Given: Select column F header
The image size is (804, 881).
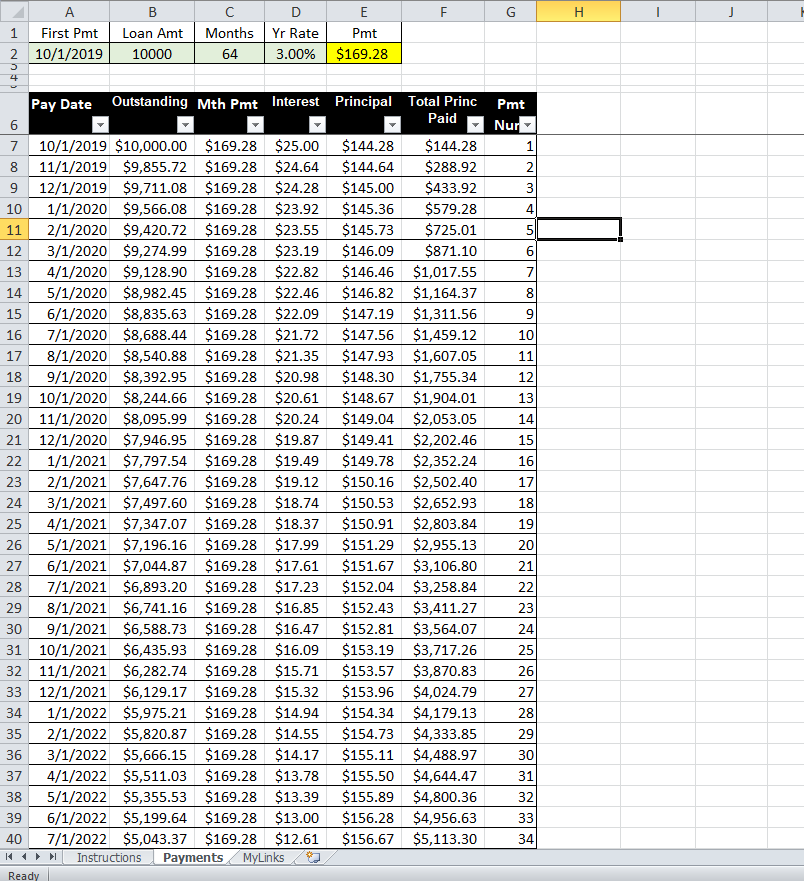Looking at the screenshot, I should [x=443, y=12].
